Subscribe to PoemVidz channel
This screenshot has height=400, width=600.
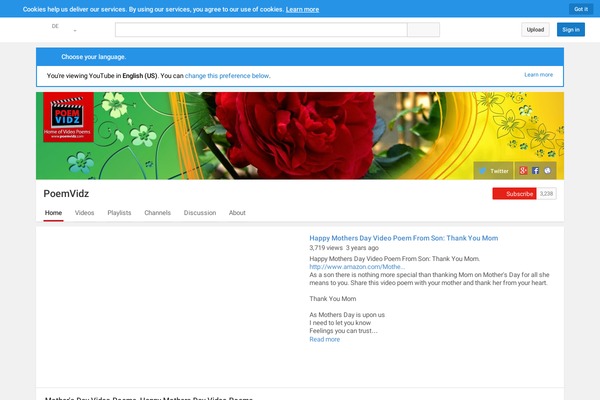point(515,194)
